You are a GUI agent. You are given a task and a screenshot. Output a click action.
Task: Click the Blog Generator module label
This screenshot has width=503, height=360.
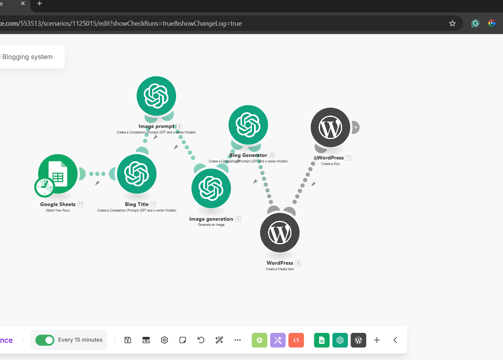[248, 155]
